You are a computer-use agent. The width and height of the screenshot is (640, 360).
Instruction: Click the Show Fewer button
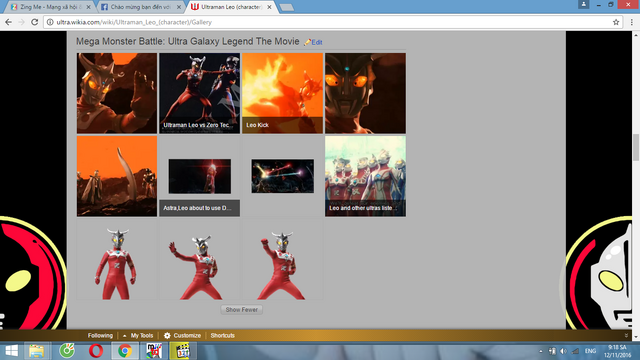coord(242,310)
